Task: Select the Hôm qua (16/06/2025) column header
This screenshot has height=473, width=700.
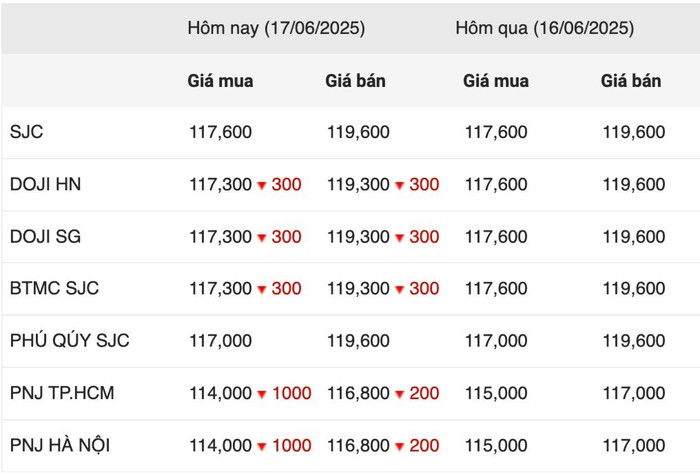Action: pyautogui.click(x=545, y=28)
